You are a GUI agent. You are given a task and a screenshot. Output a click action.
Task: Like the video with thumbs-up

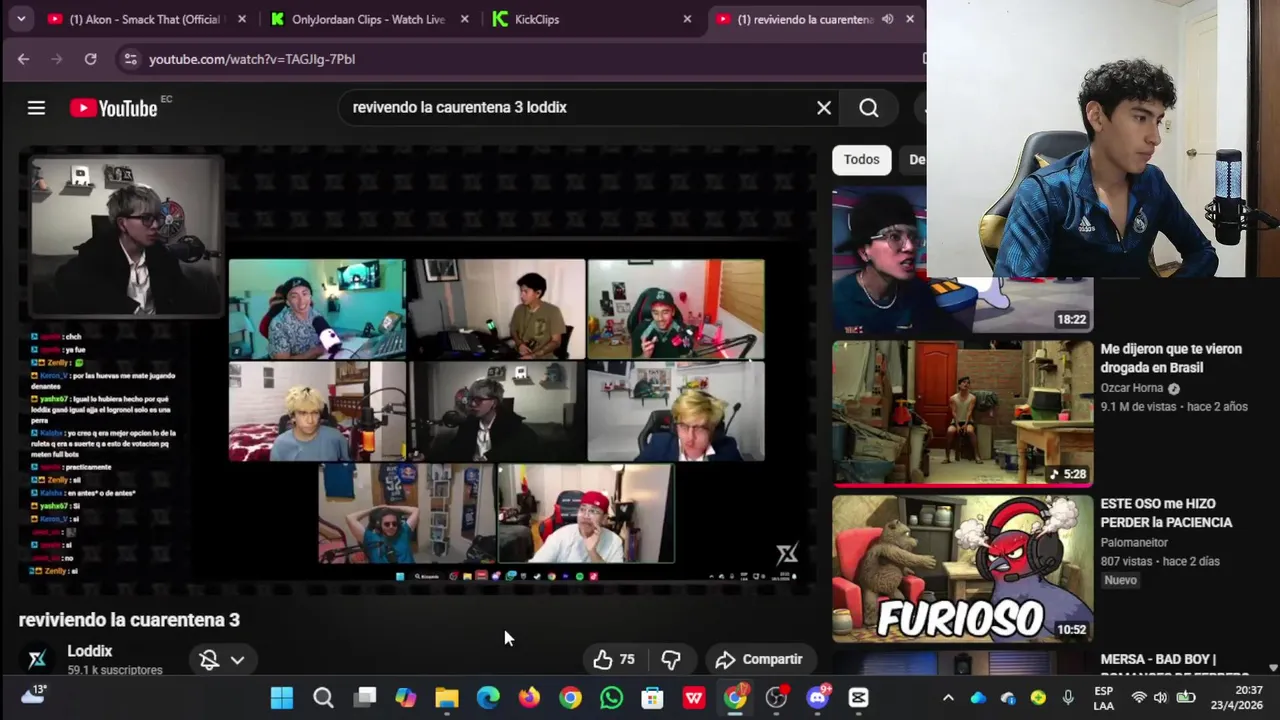tap(614, 659)
